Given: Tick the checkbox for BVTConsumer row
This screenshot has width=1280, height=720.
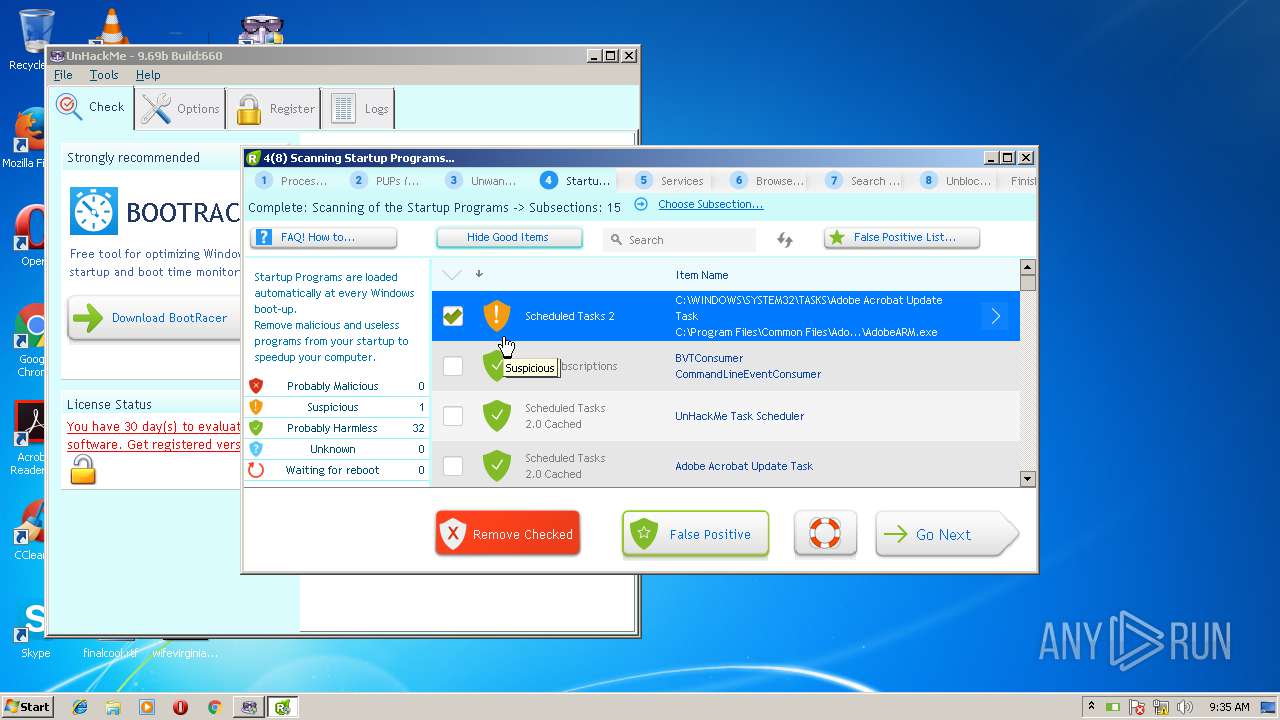Looking at the screenshot, I should tap(453, 366).
